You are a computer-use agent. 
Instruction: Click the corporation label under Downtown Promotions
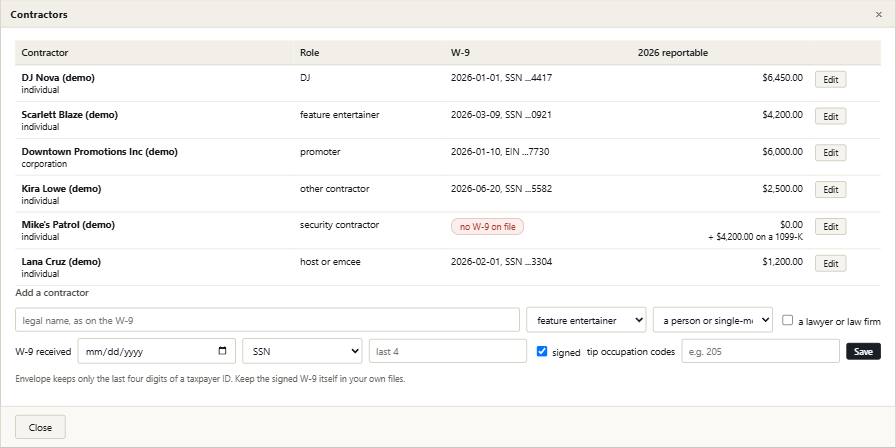click(x=44, y=163)
